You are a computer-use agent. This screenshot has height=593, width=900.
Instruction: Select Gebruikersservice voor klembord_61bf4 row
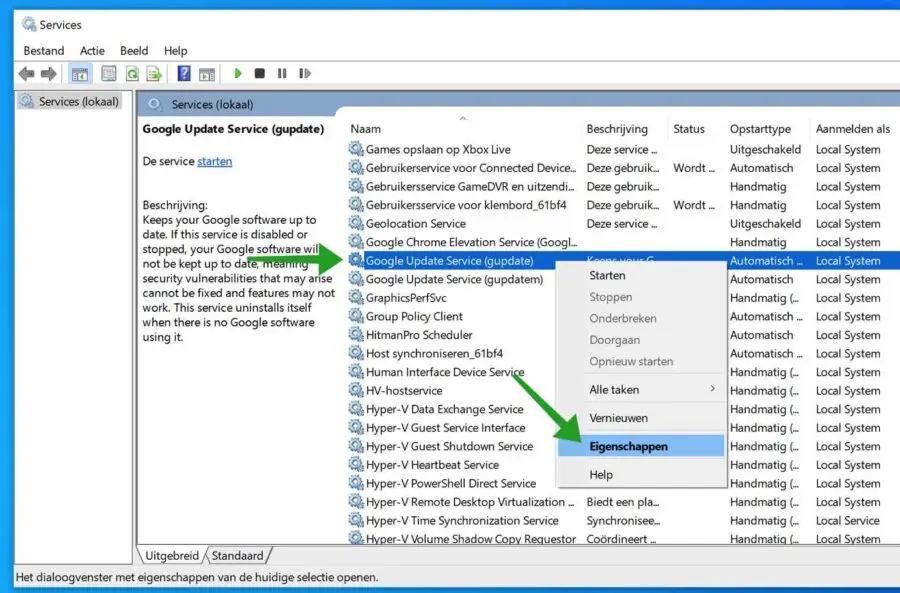pos(623,205)
